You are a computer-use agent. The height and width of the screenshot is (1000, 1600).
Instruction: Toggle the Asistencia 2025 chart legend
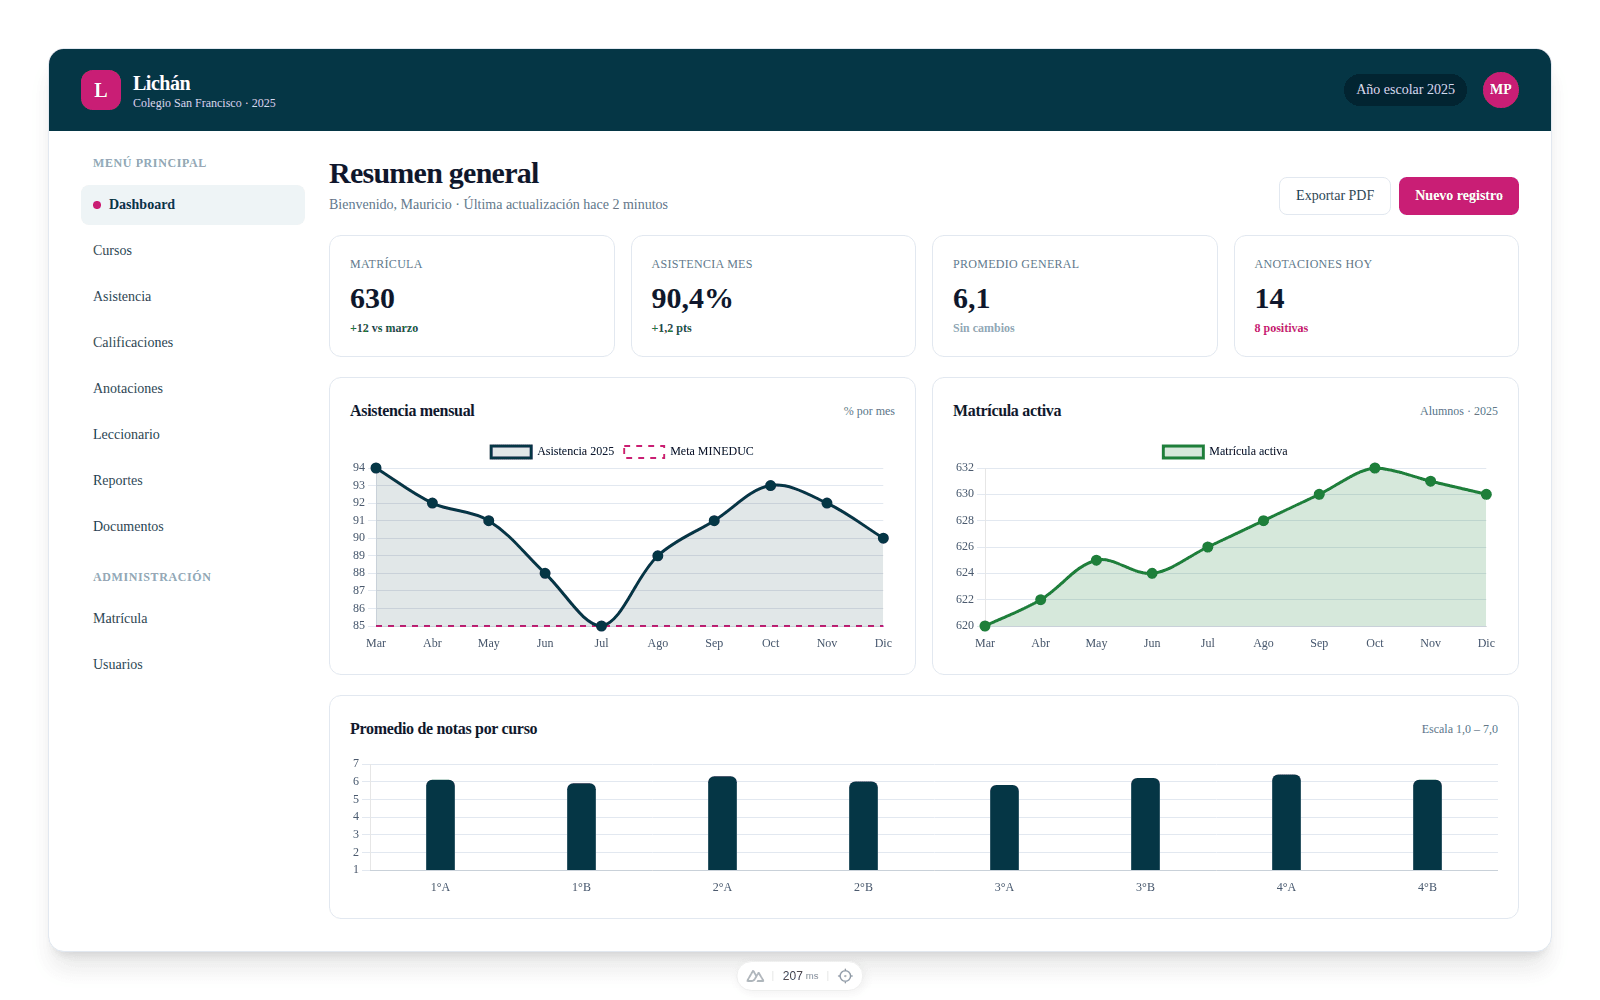(552, 451)
